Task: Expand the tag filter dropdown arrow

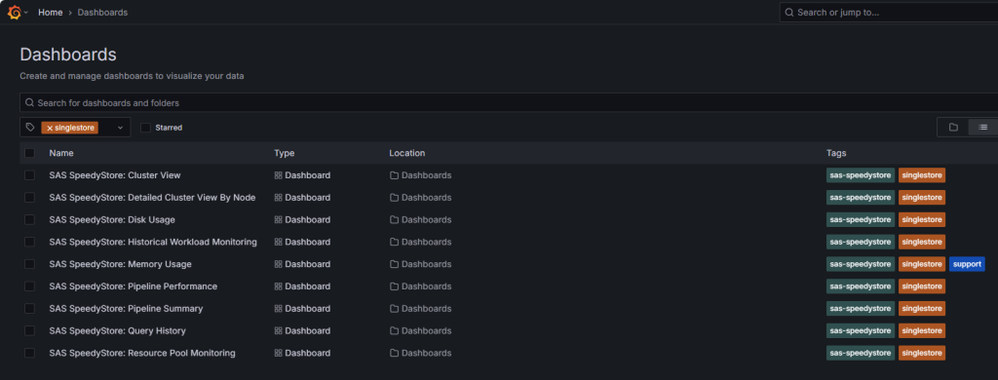Action: [120, 128]
